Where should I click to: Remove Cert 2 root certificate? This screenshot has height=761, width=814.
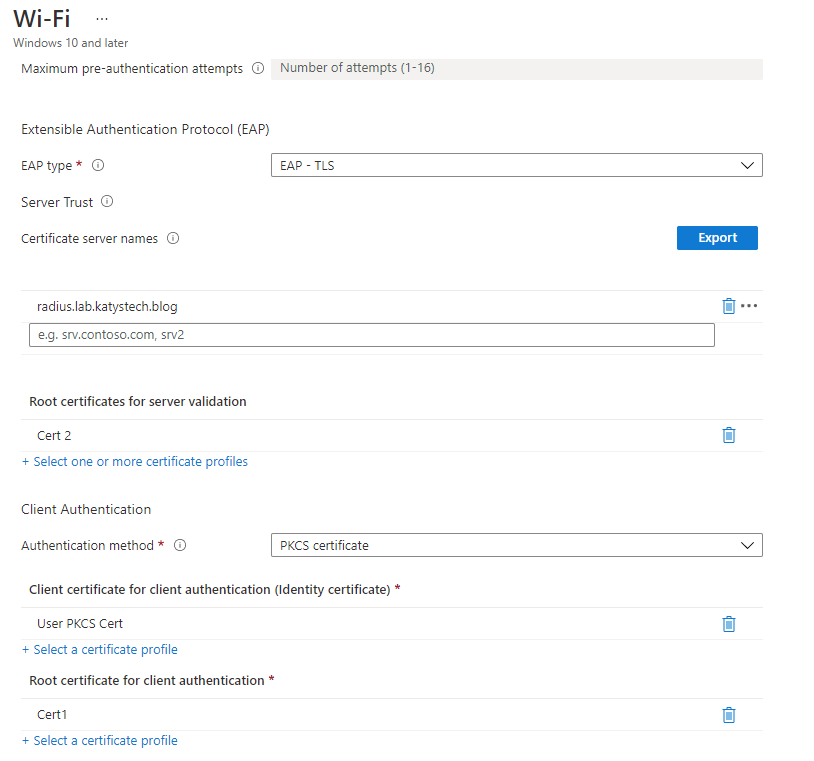click(x=728, y=435)
